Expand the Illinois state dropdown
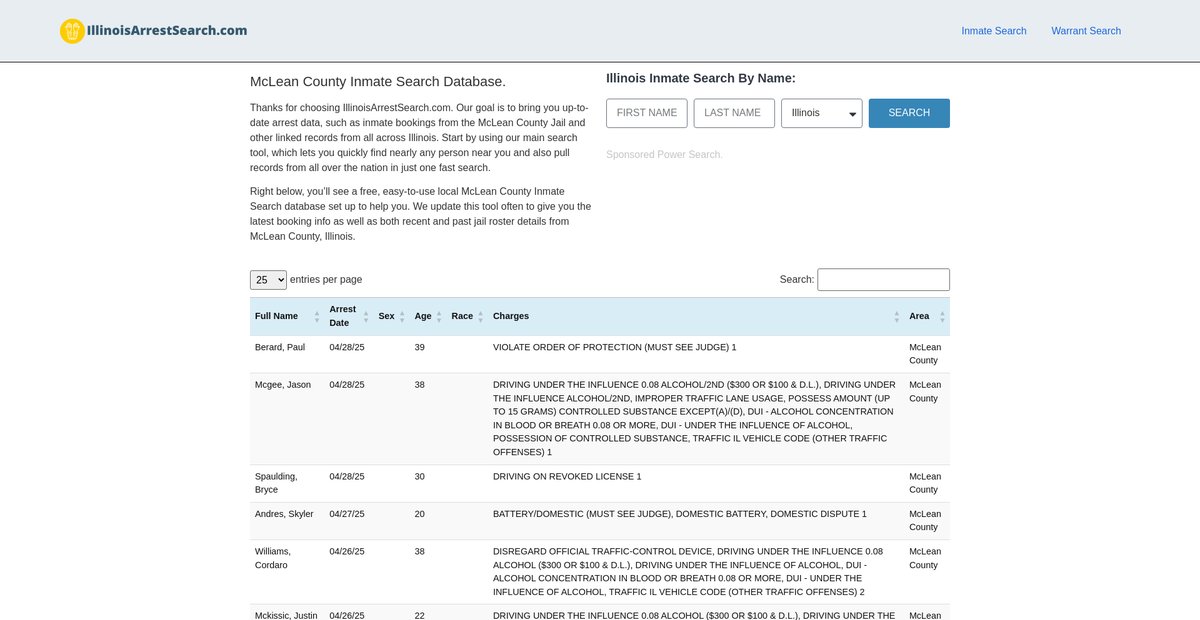 tap(821, 113)
